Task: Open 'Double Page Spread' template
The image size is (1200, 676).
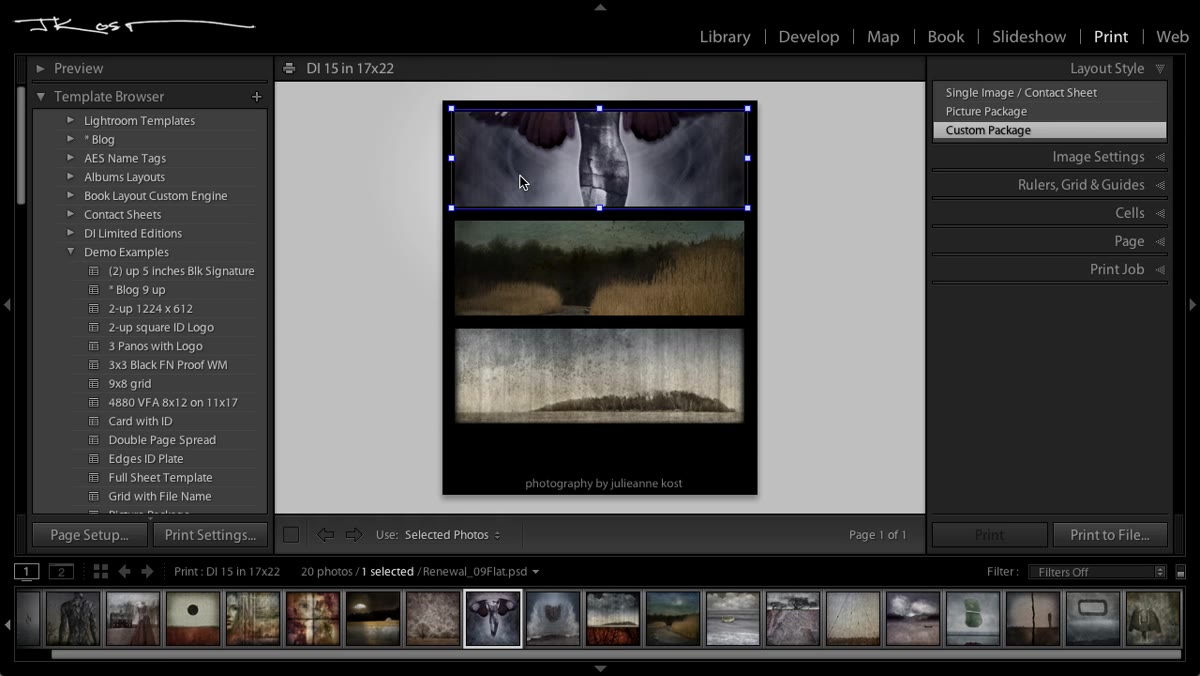Action: [162, 440]
